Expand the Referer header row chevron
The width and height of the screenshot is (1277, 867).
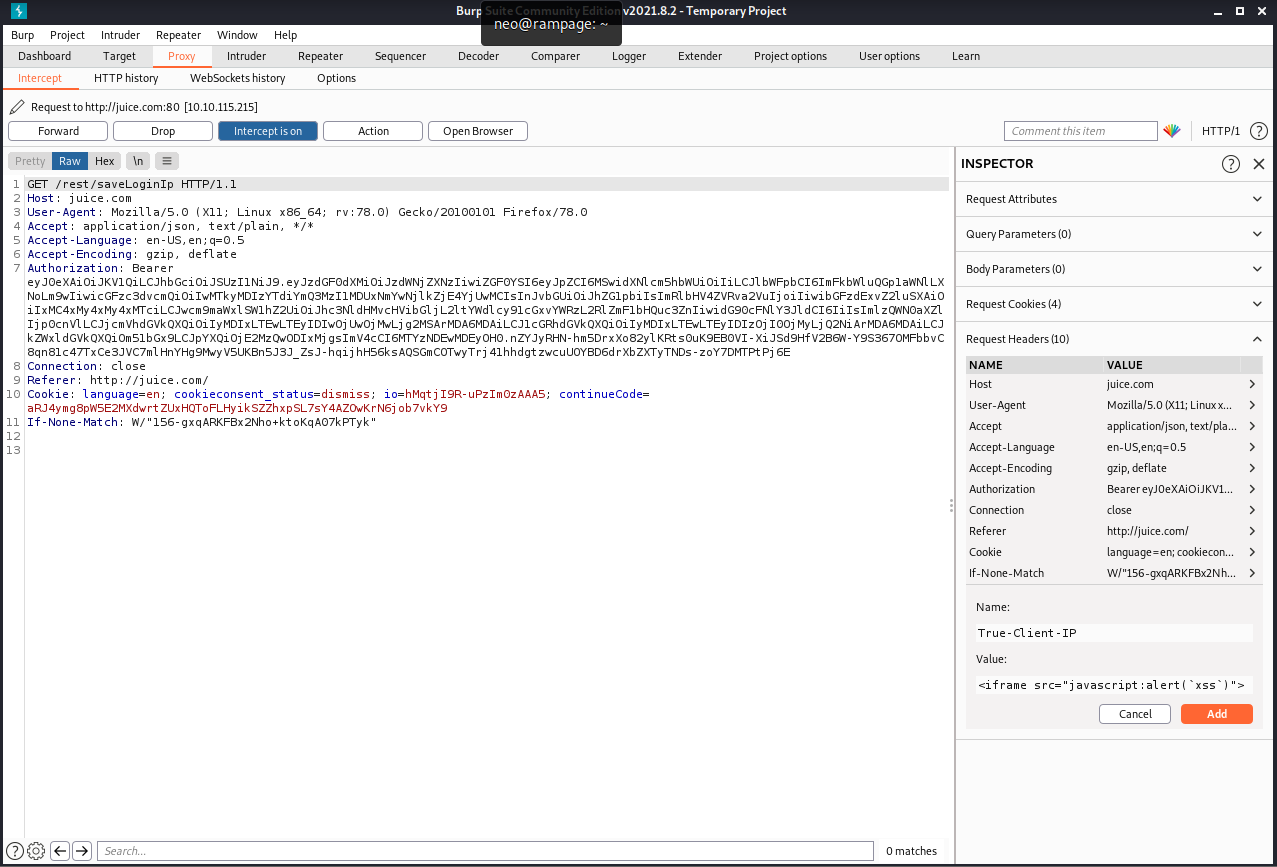(1252, 531)
